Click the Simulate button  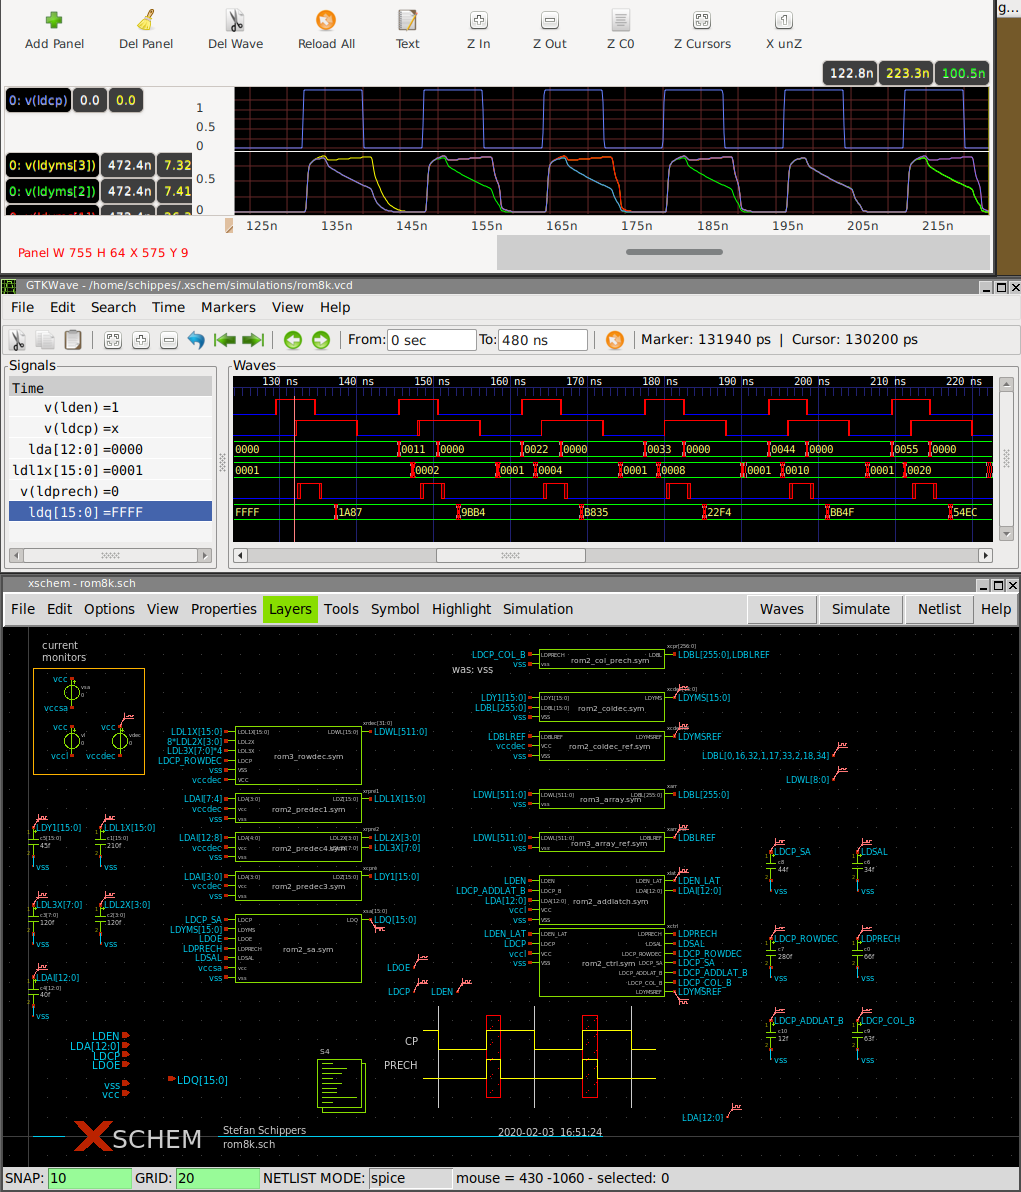[860, 609]
